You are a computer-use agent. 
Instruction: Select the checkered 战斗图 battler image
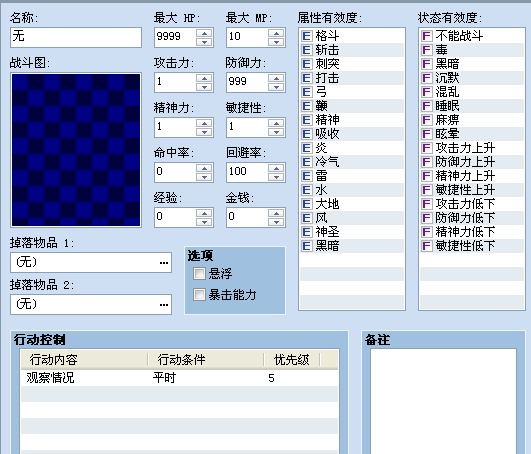click(x=76, y=150)
